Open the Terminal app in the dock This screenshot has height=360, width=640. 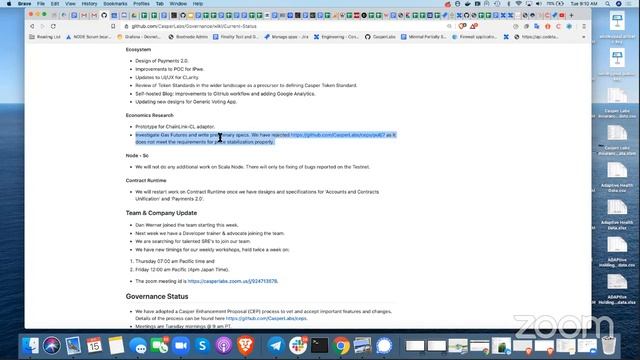pyautogui.click(x=320, y=346)
